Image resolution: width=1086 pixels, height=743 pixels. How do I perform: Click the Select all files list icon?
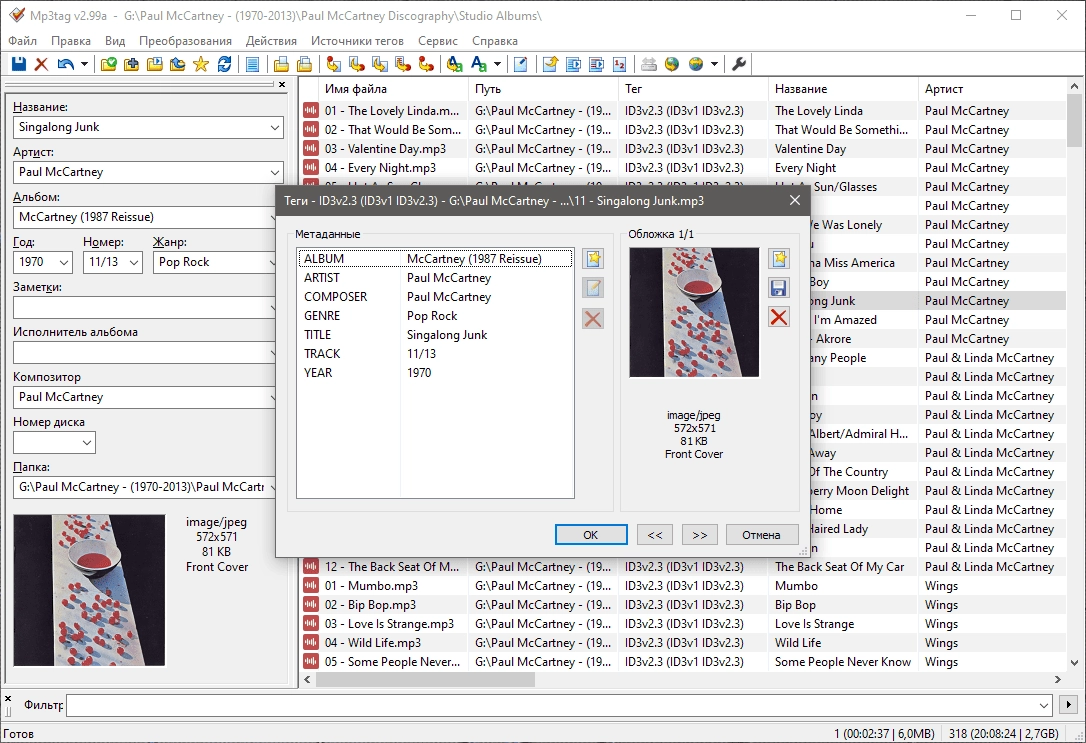tap(253, 64)
